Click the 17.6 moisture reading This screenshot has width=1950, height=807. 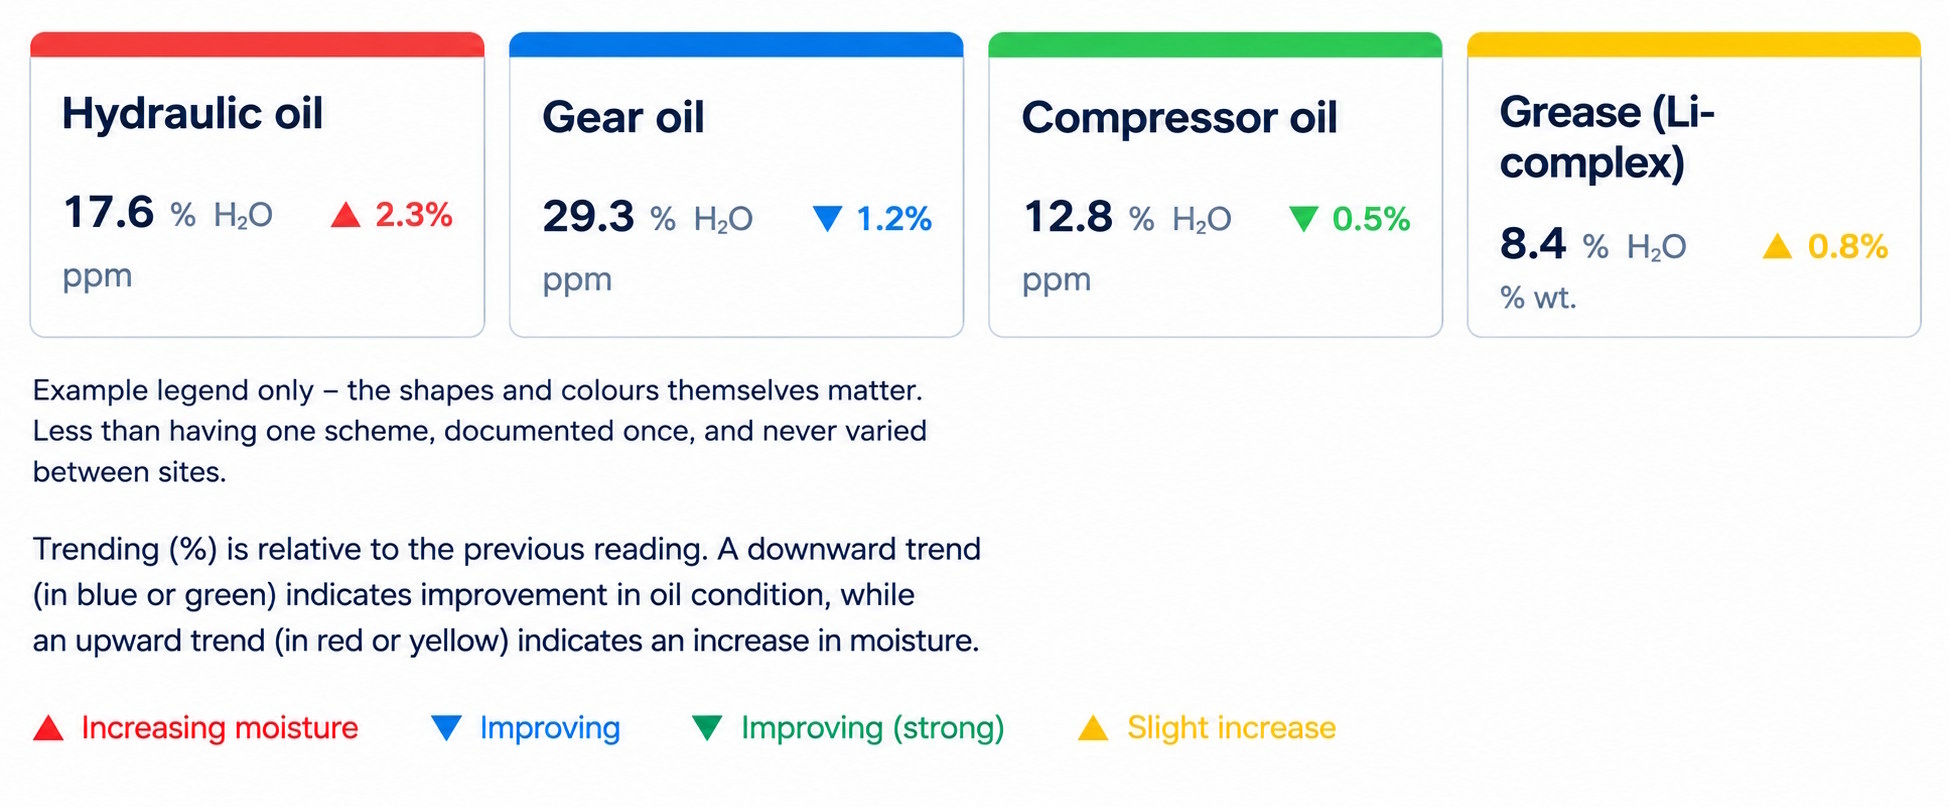click(108, 212)
